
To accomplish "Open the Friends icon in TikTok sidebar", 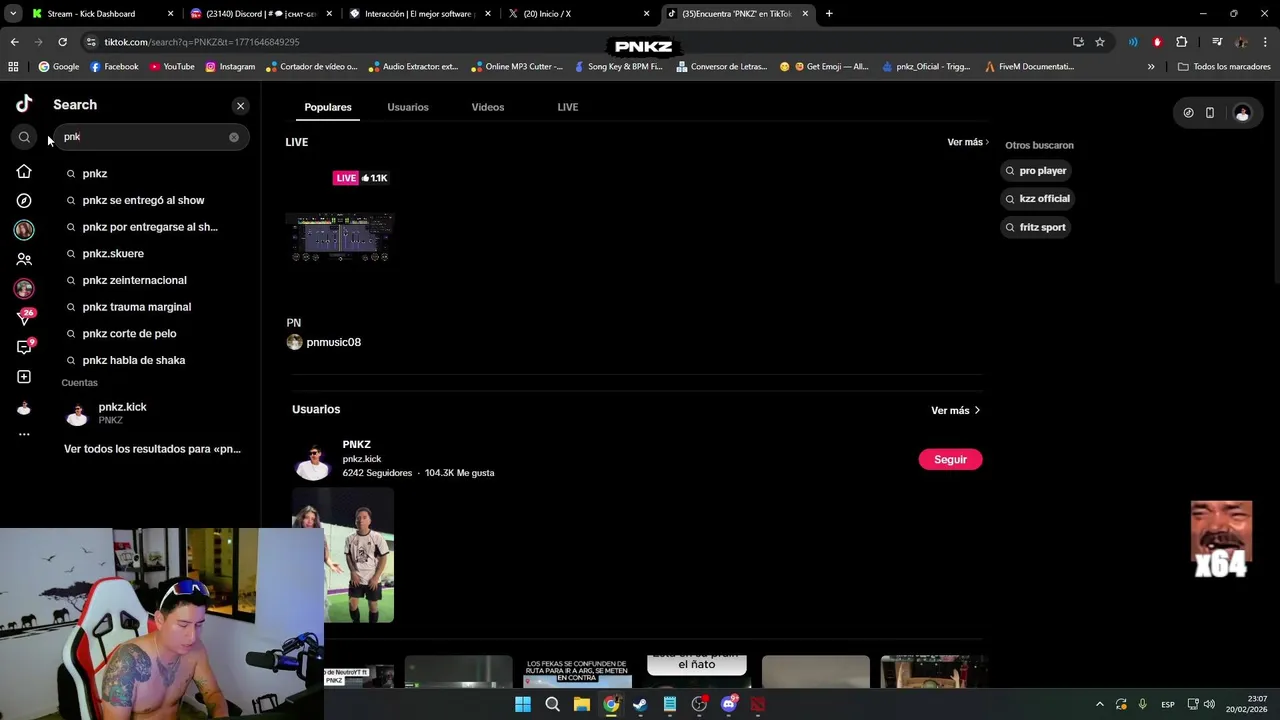I will (x=24, y=259).
